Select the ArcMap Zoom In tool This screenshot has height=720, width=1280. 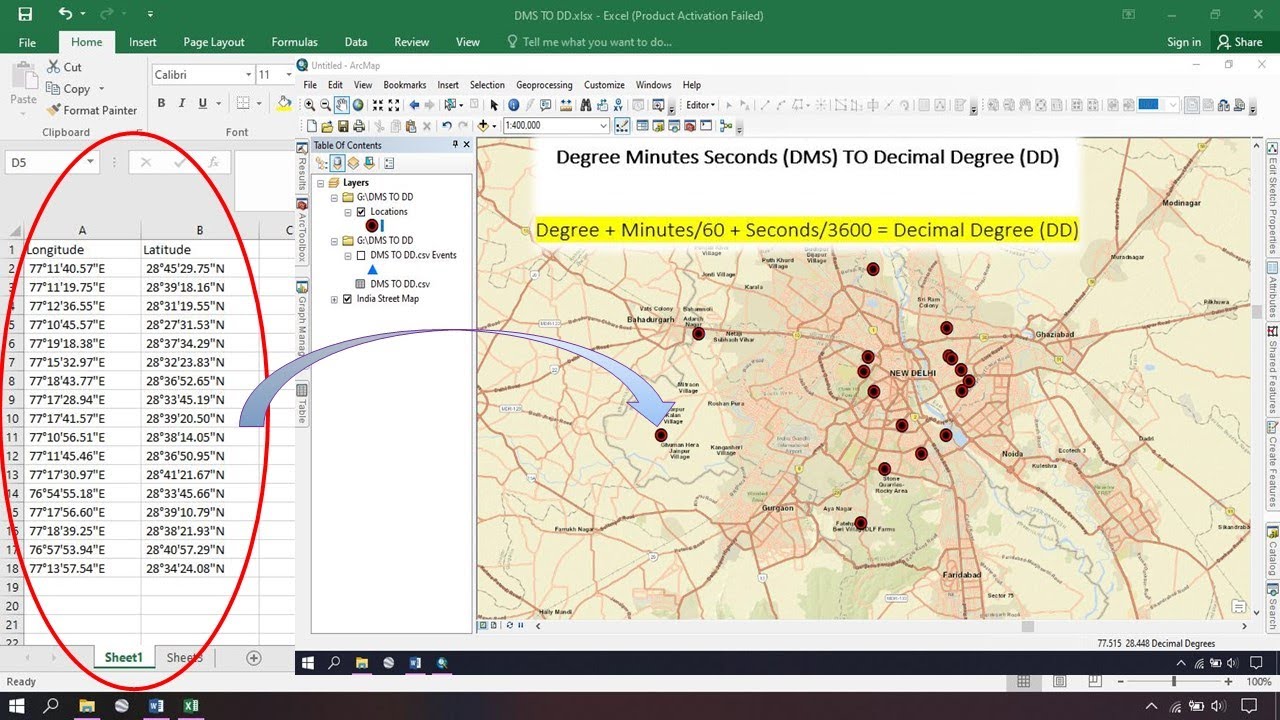point(310,105)
